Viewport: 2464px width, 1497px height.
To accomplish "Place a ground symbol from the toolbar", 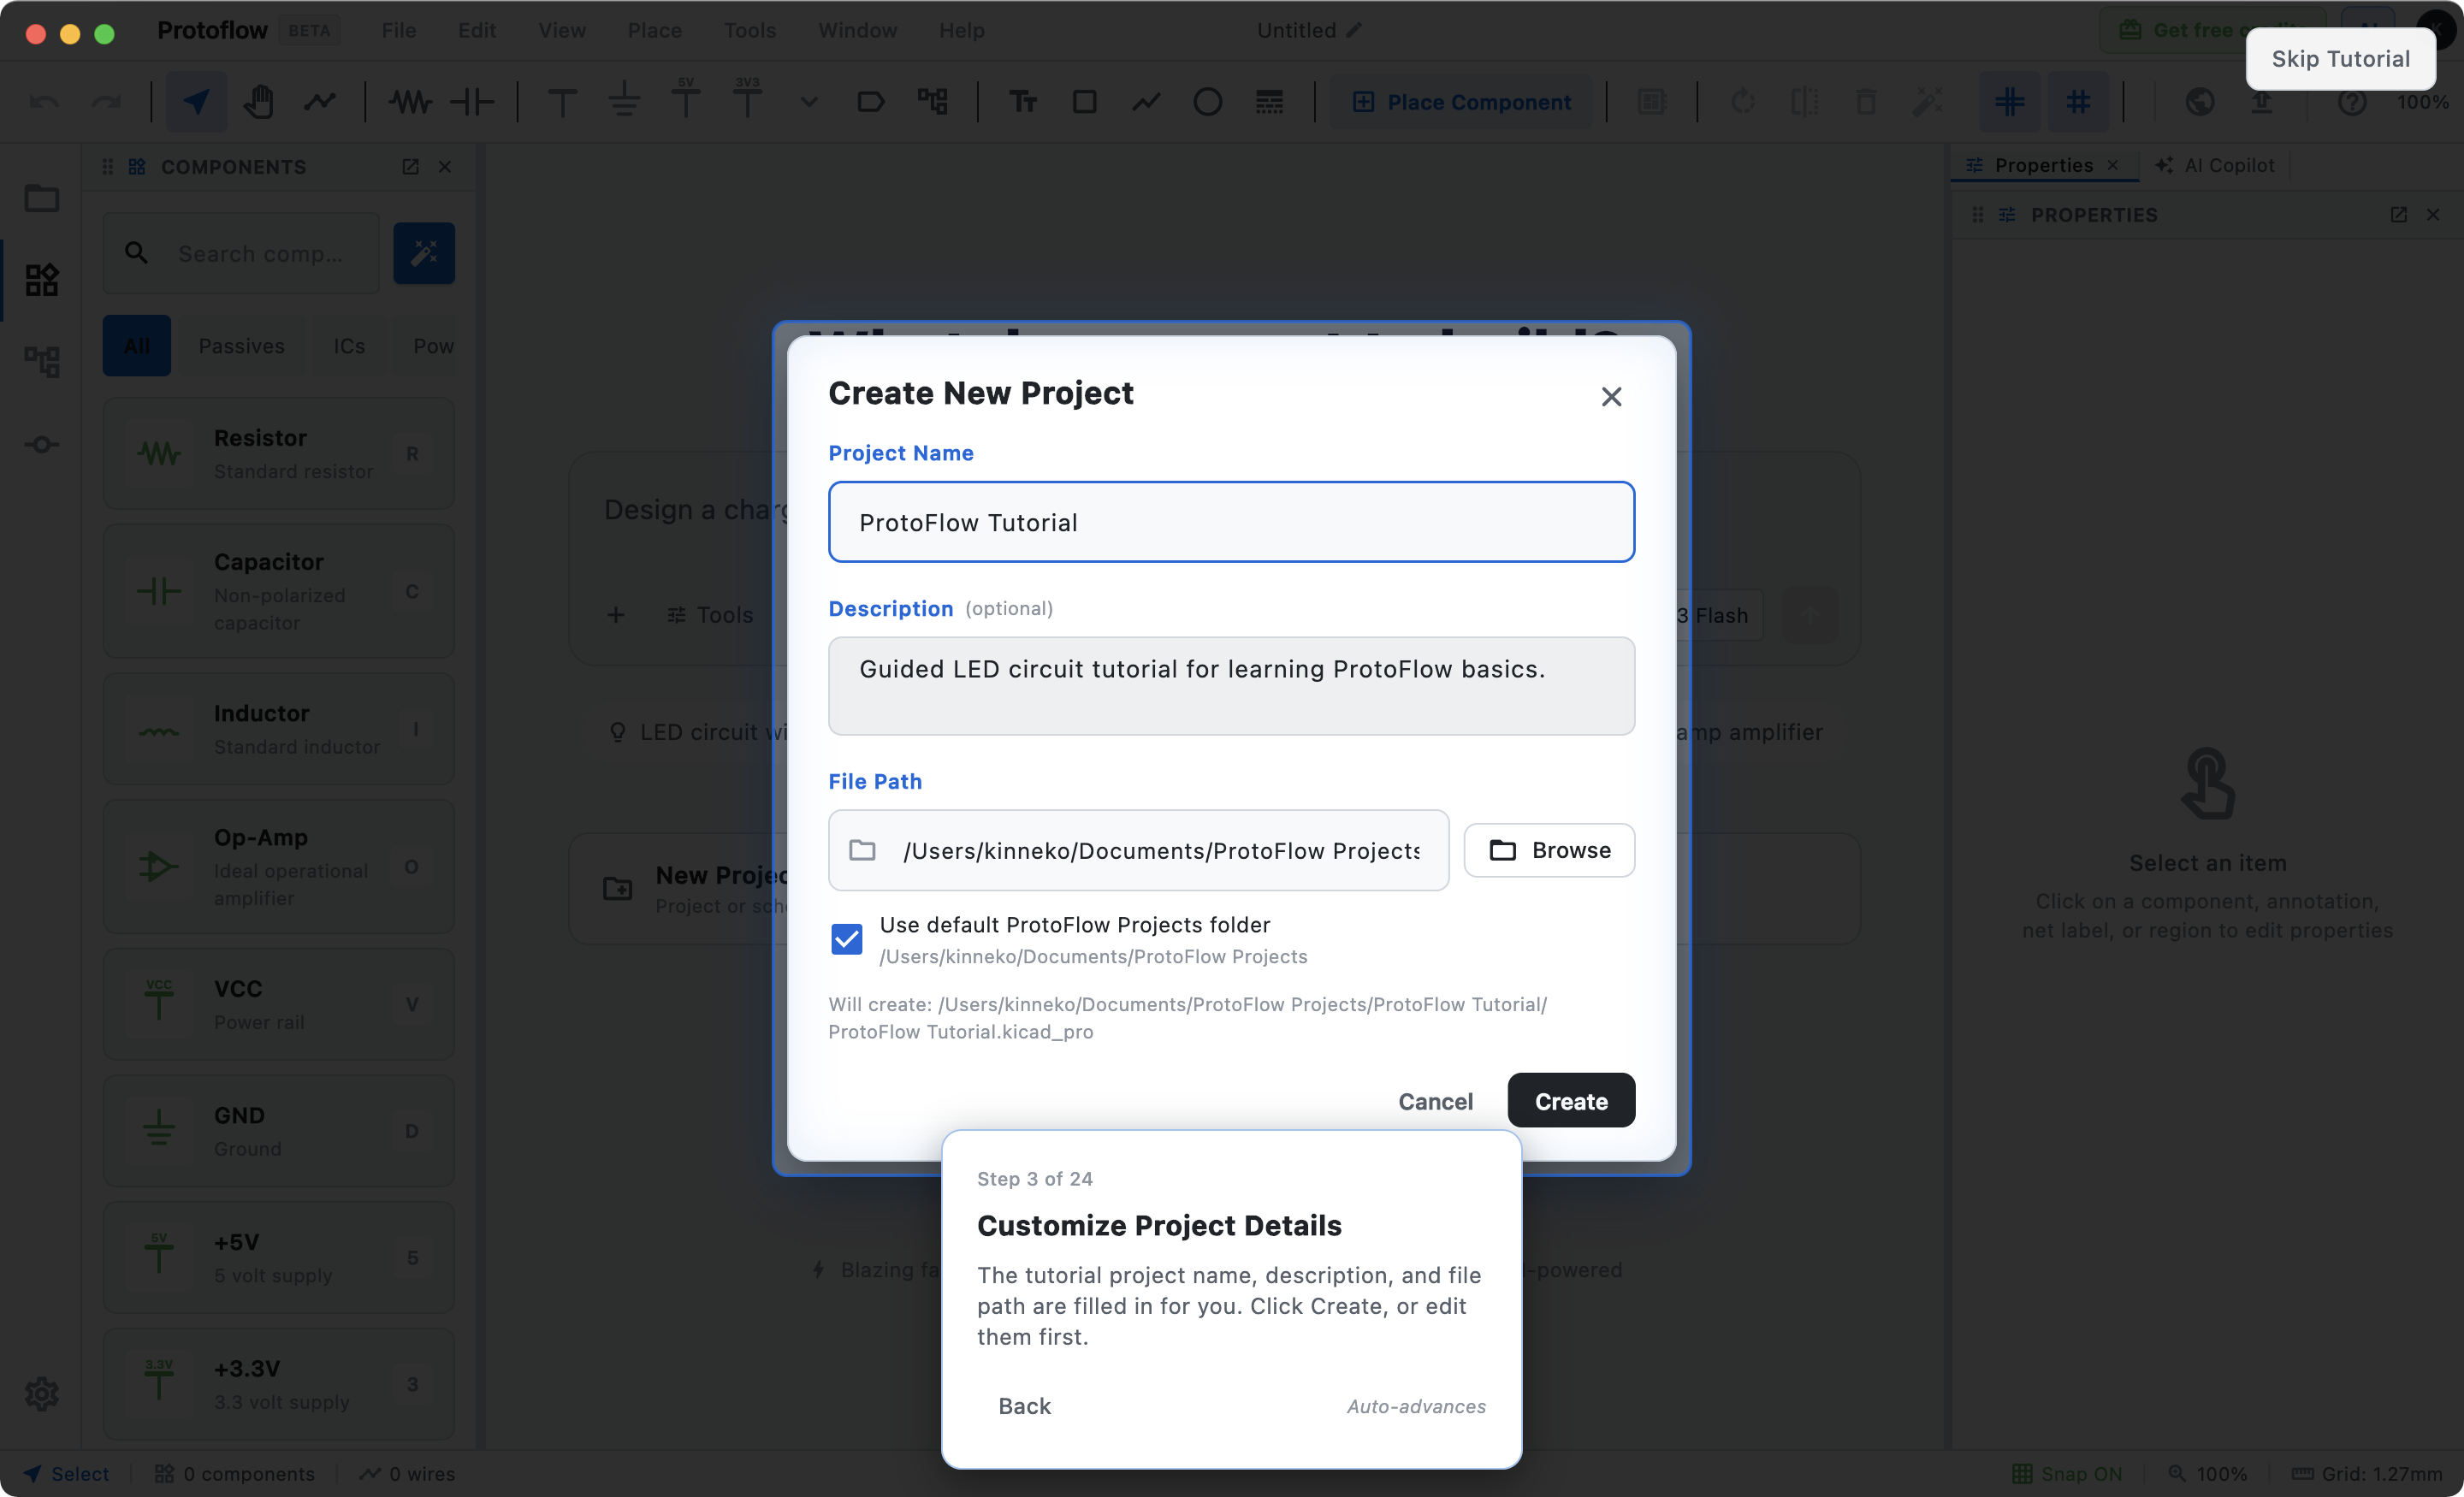I will click(x=624, y=102).
